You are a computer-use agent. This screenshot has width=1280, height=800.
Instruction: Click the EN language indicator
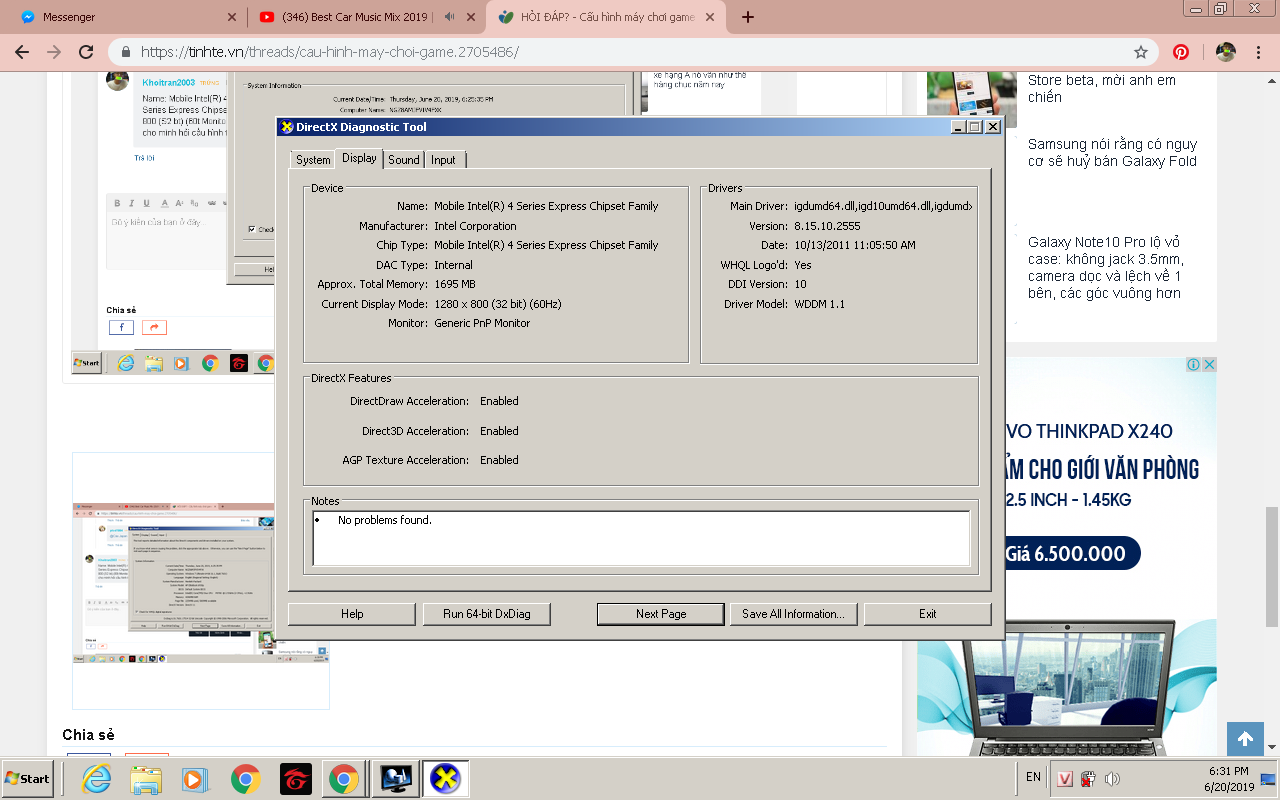1033,777
